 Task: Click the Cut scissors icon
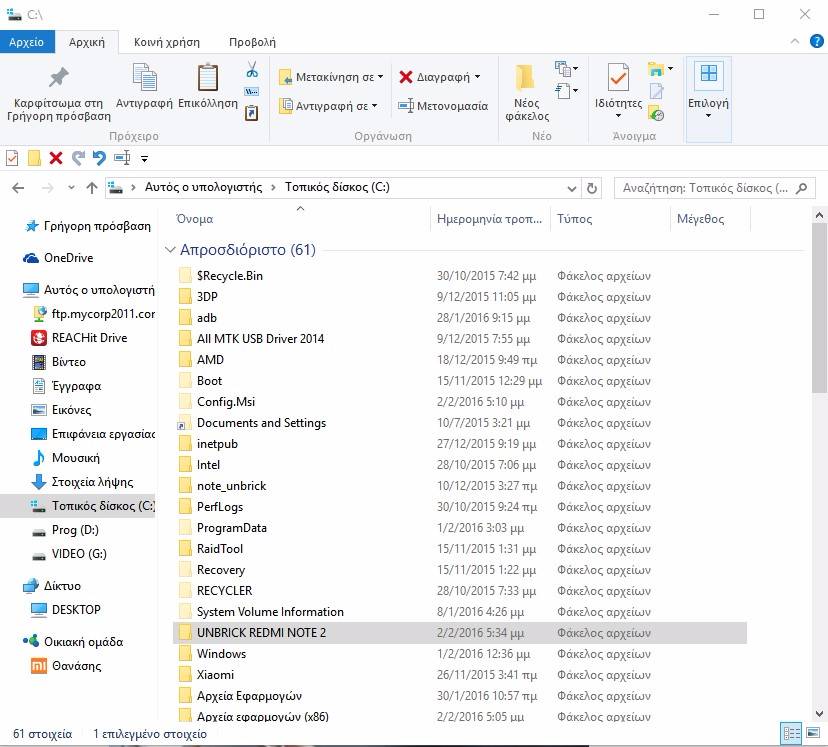[252, 70]
